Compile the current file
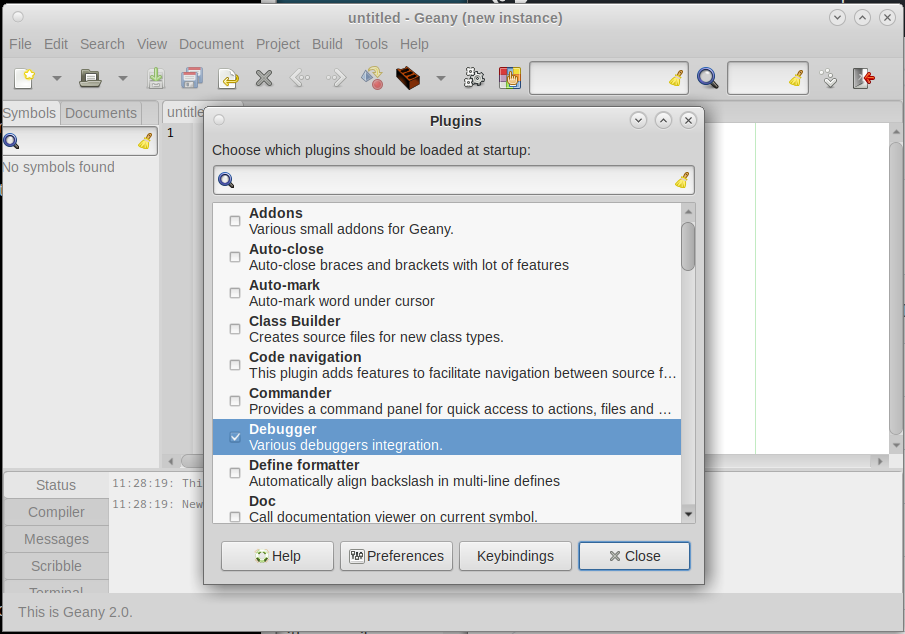Viewport: 905px width, 634px height. pos(373,78)
